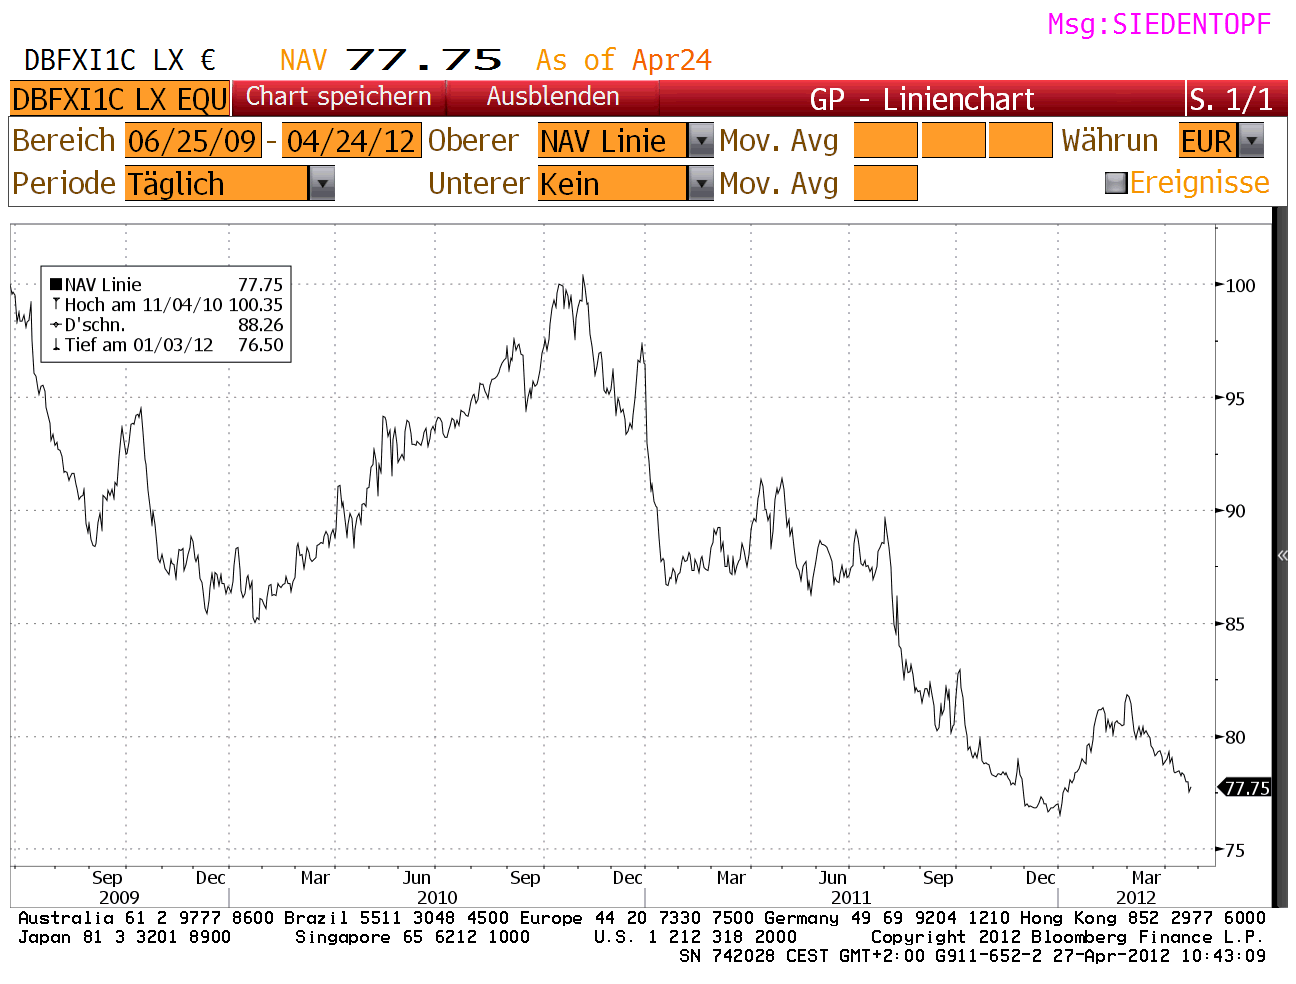Open the Täglich period dropdown arrow
The width and height of the screenshot is (1296, 984).
pyautogui.click(x=321, y=184)
